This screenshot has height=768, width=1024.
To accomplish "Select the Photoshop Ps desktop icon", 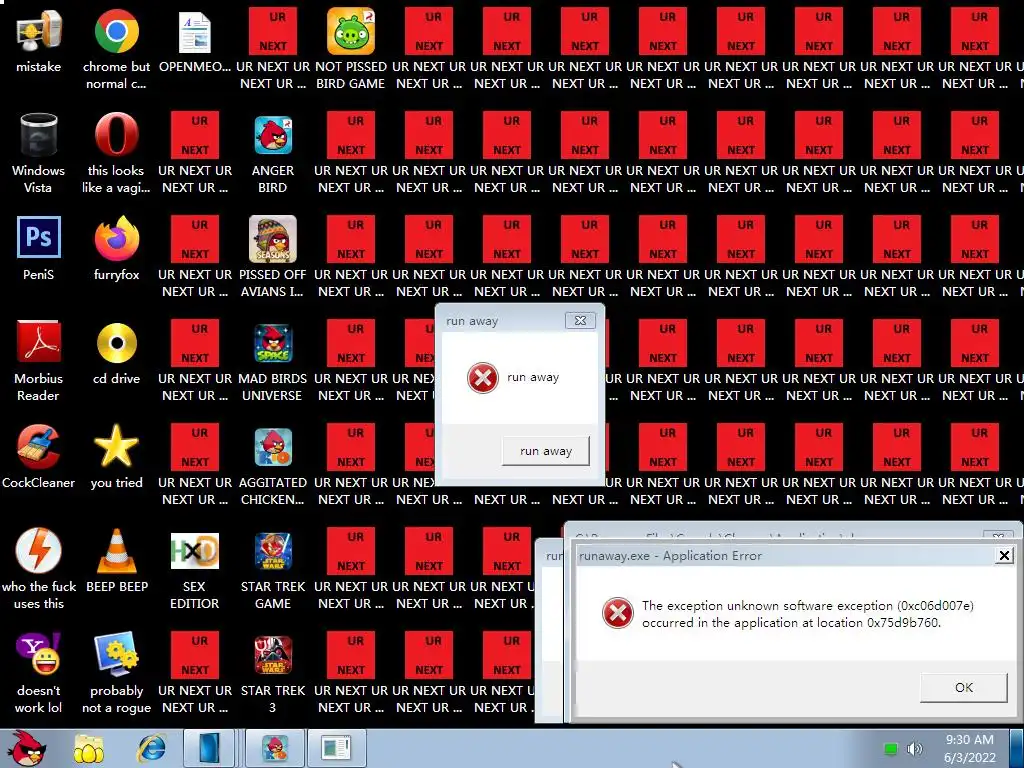I will tap(39, 237).
